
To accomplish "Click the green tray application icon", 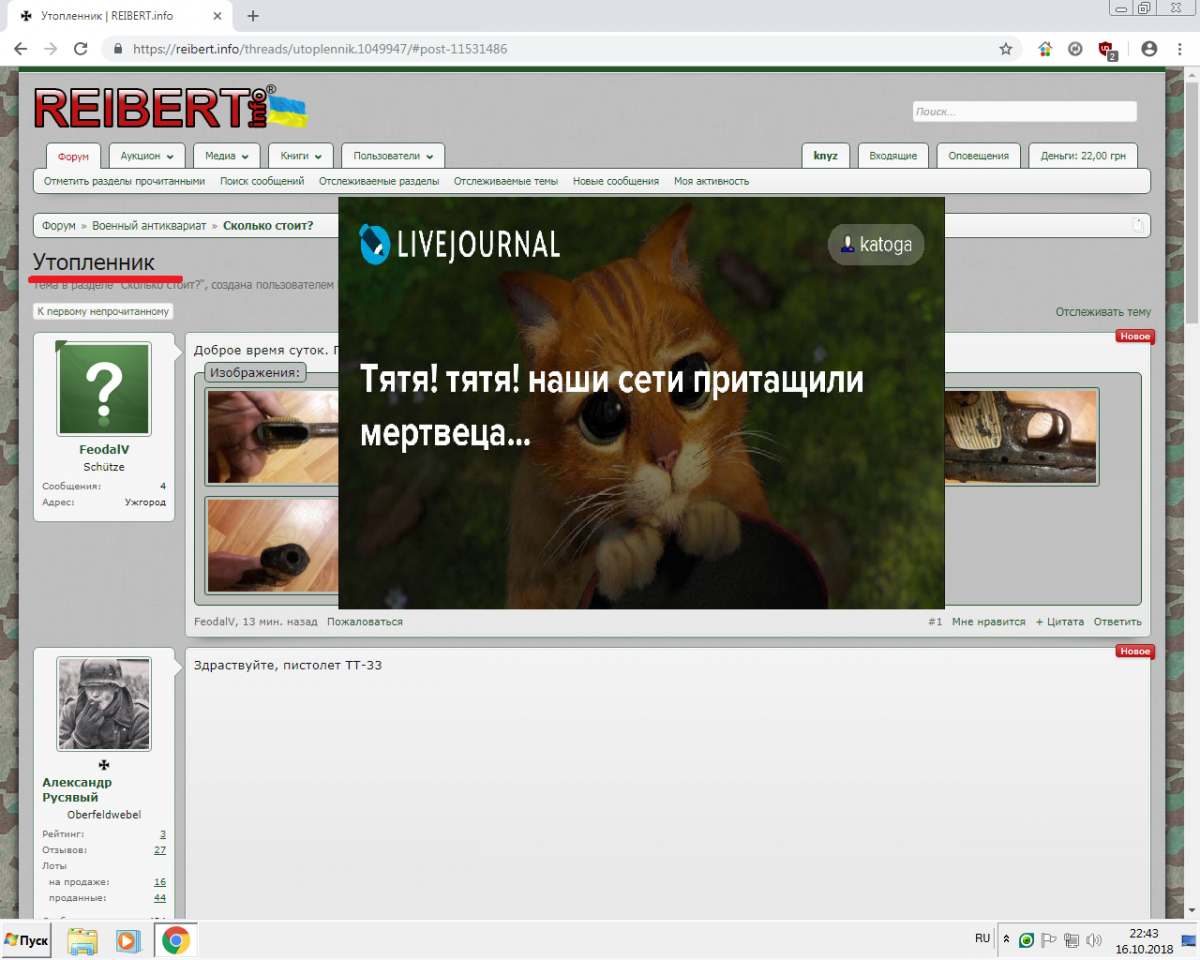I will [1027, 940].
